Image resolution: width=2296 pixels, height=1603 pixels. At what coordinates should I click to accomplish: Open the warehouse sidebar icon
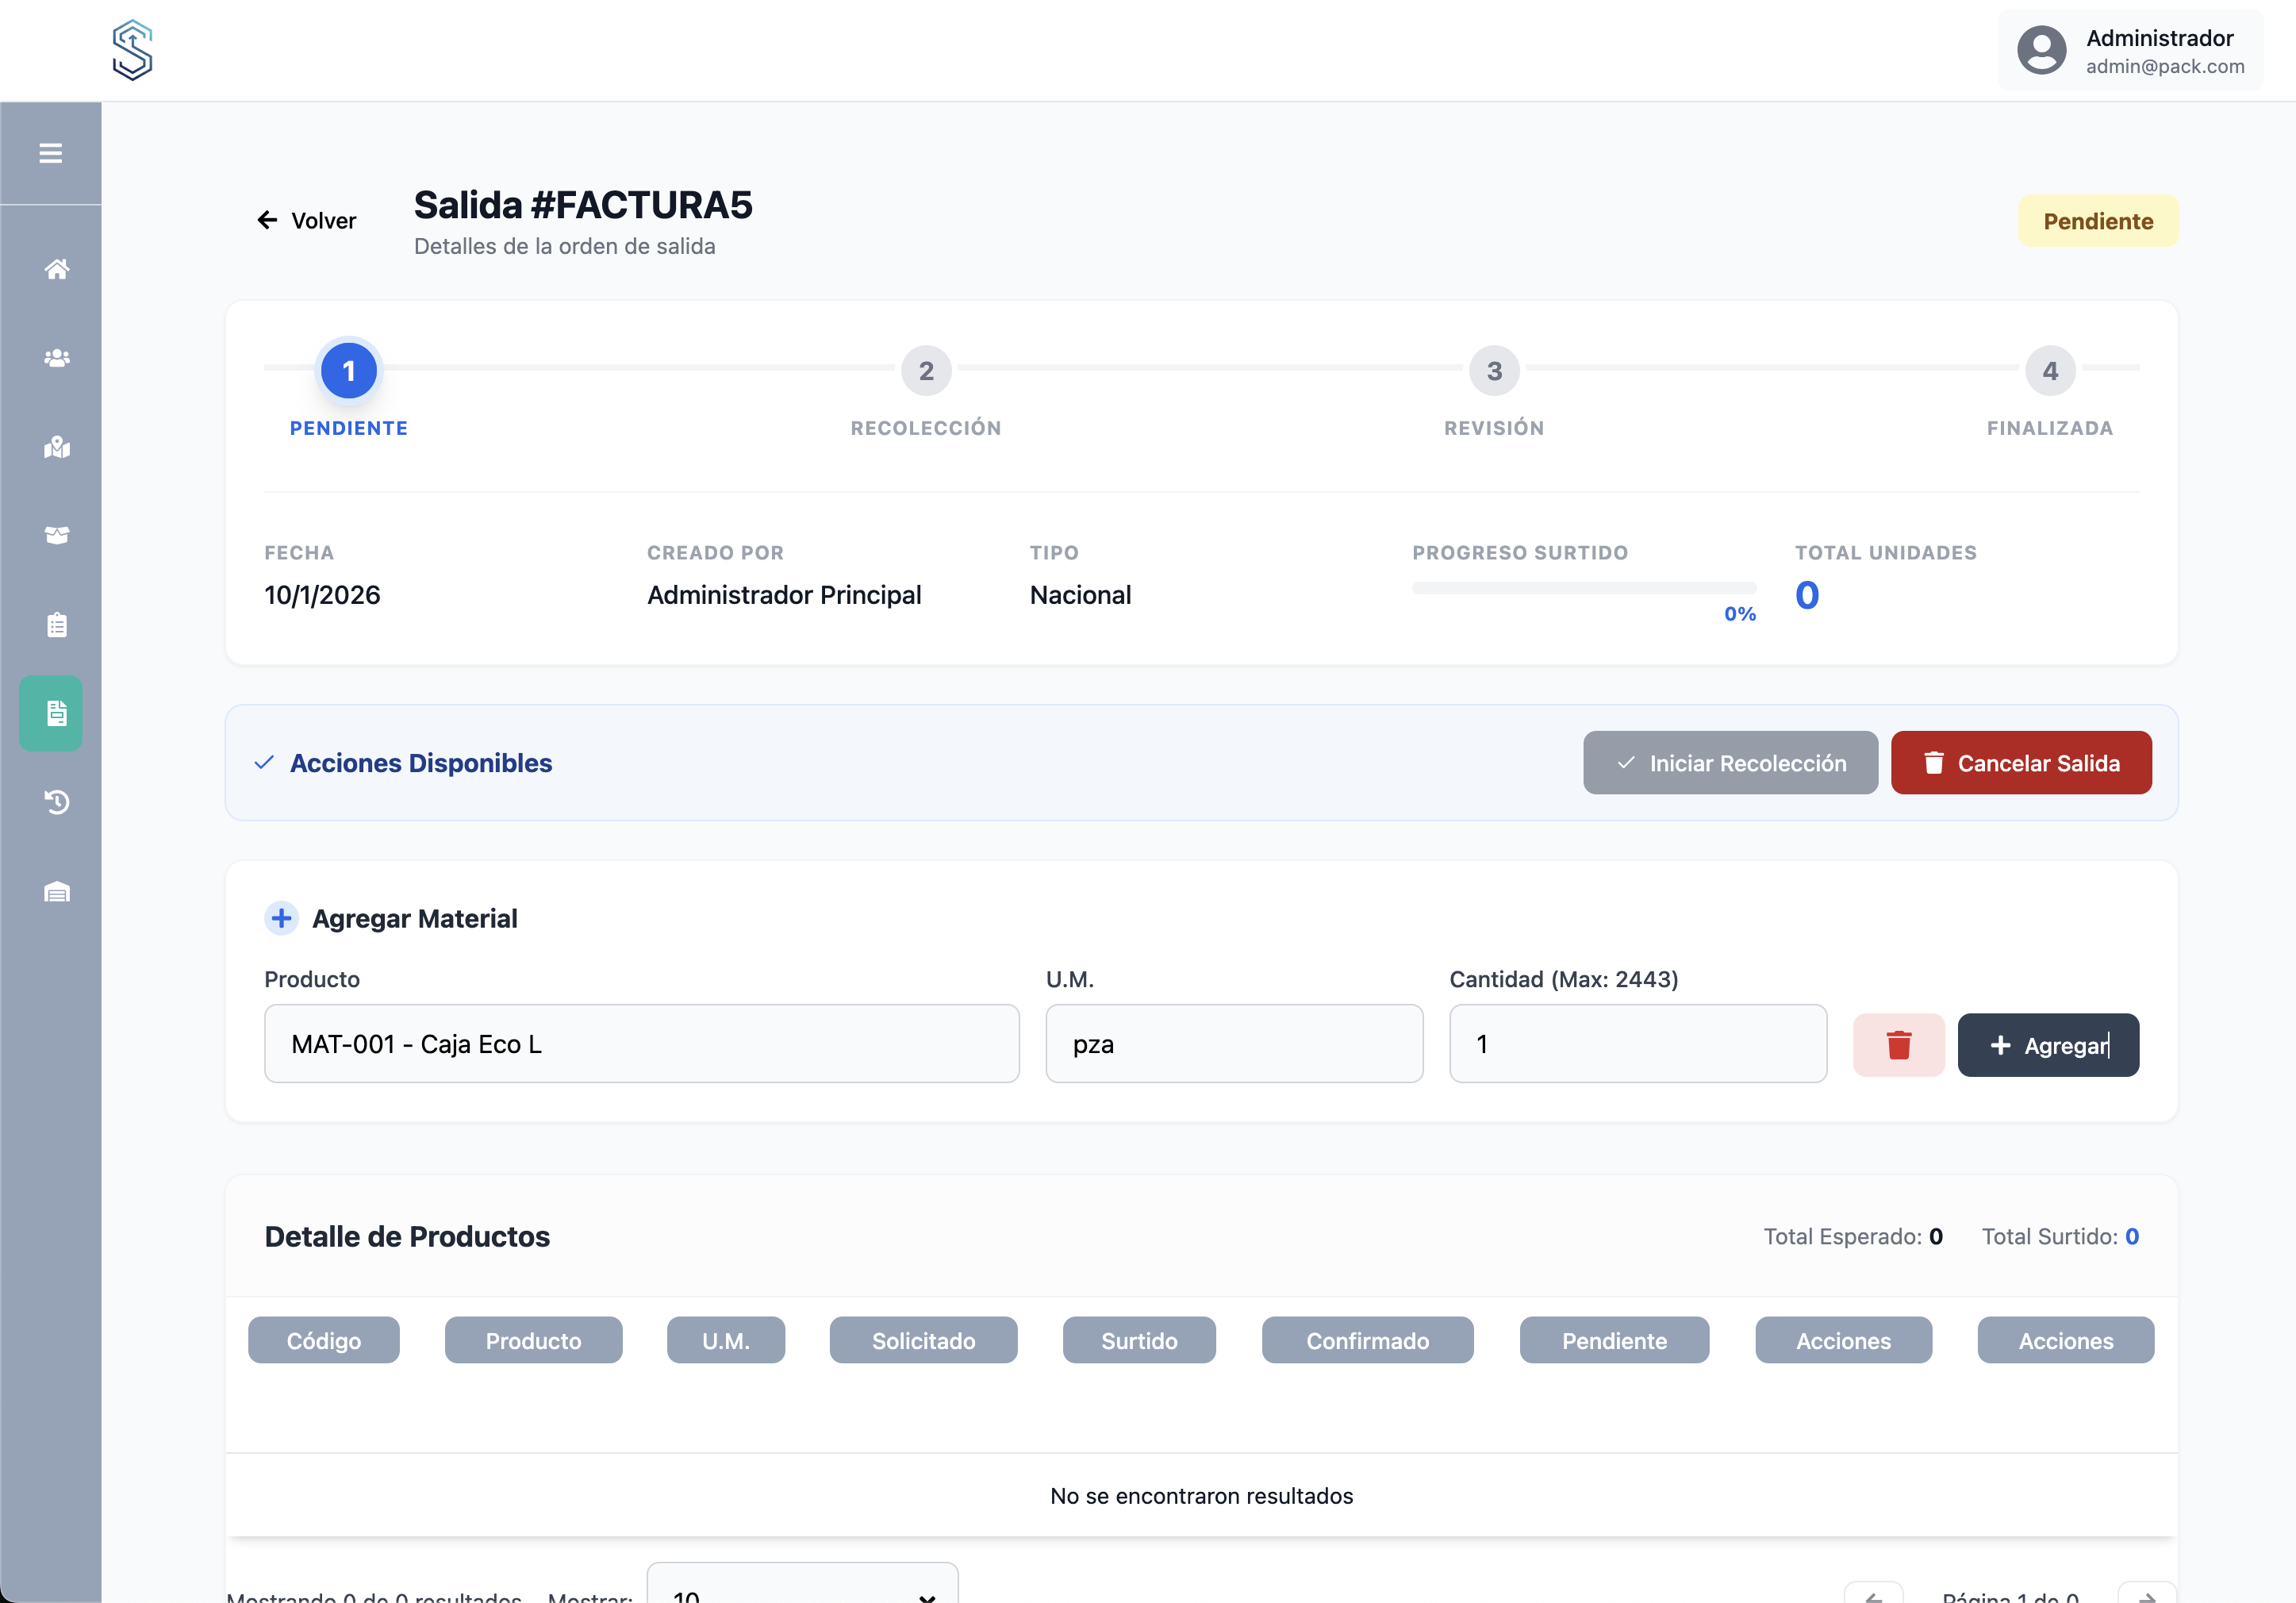pyautogui.click(x=56, y=891)
